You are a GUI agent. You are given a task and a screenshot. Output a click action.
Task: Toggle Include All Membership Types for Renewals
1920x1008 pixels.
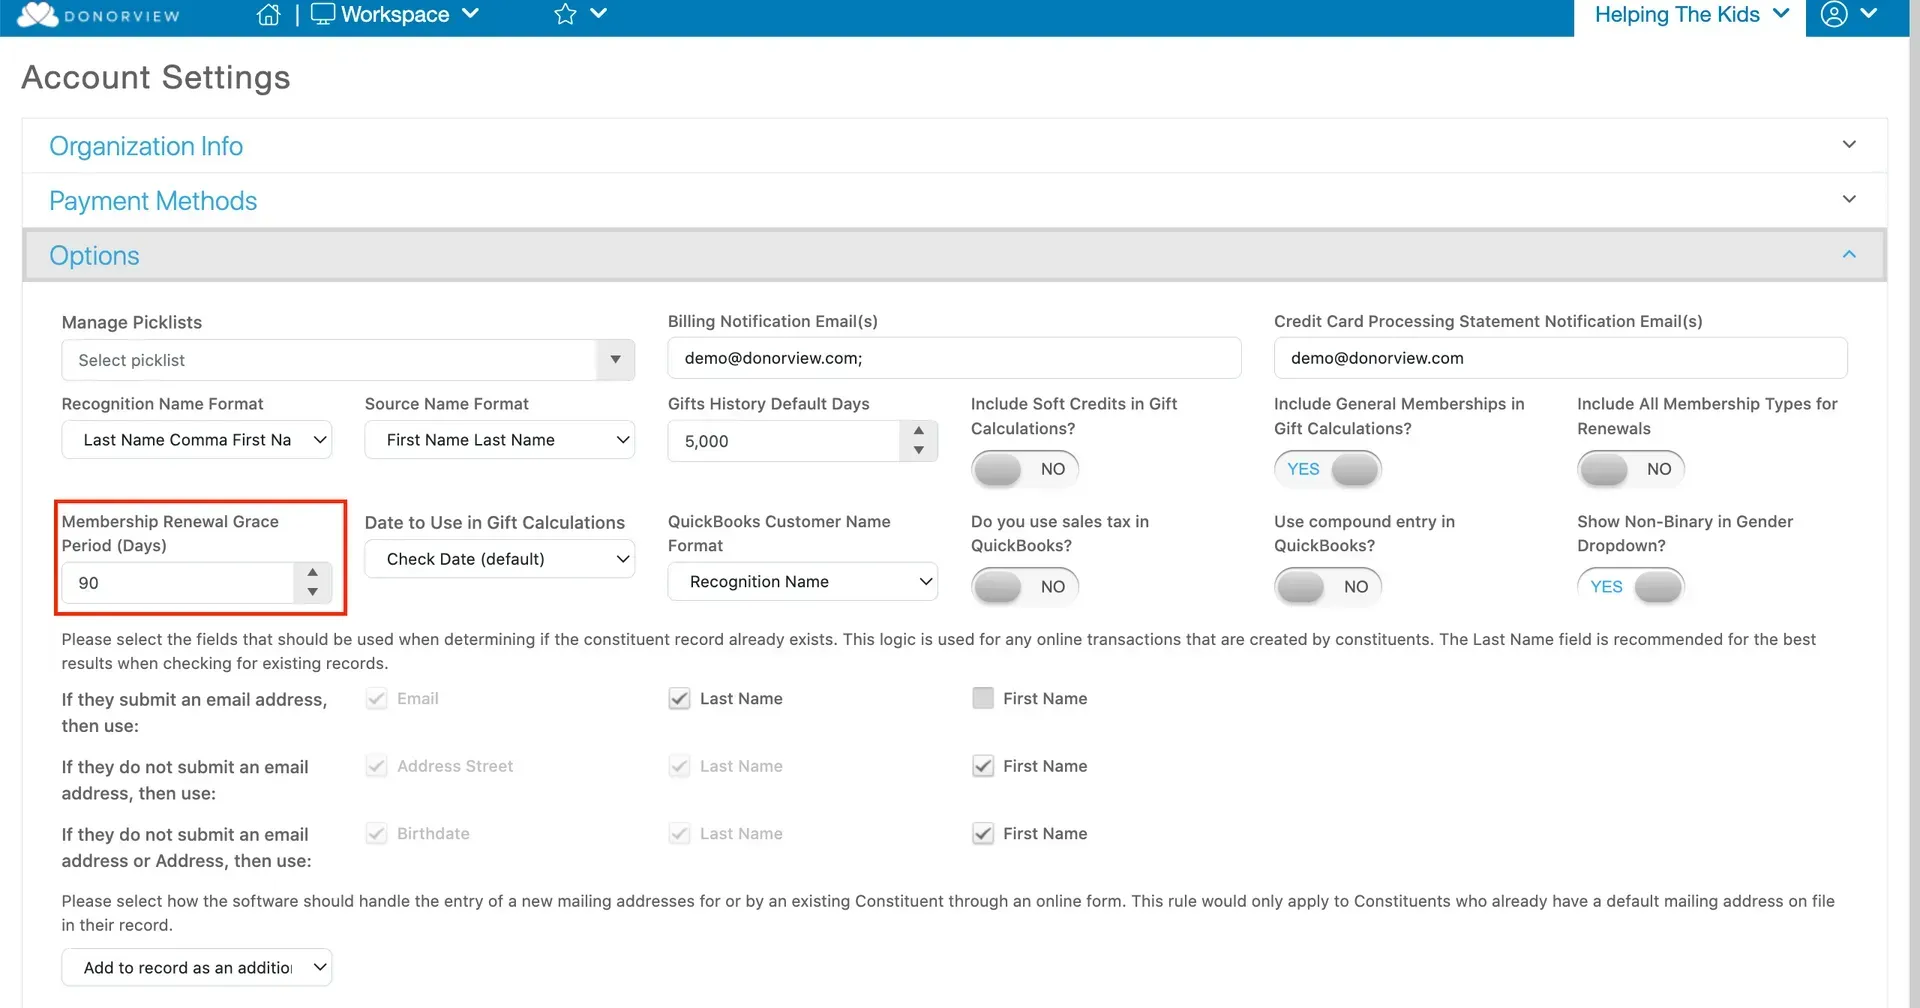[1631, 469]
